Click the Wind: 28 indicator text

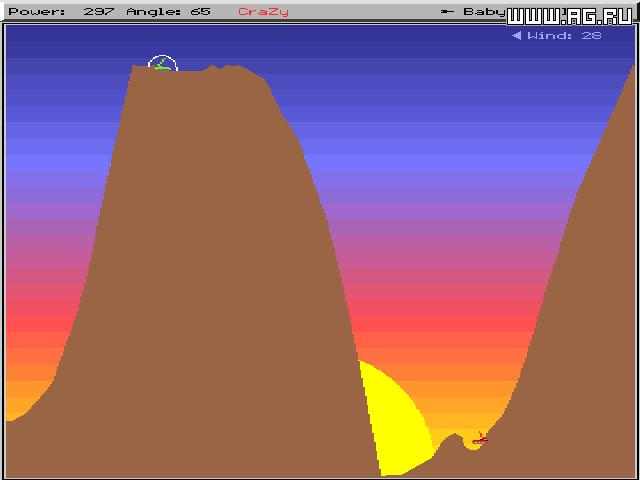click(564, 36)
